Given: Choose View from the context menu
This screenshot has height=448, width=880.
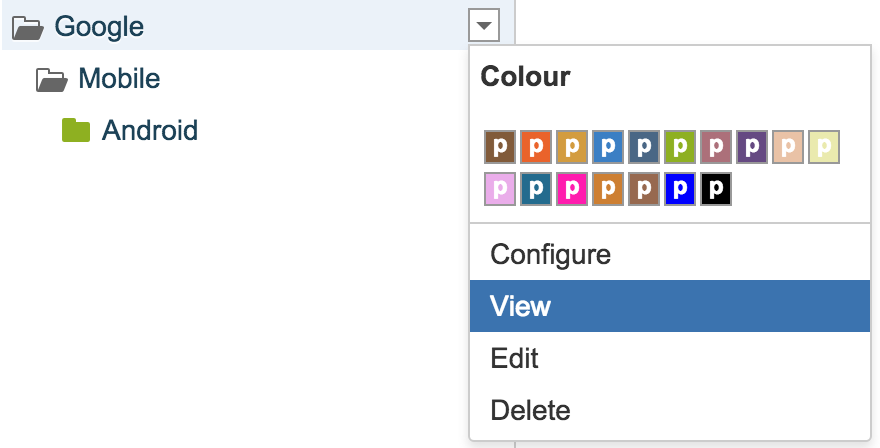Looking at the screenshot, I should pyautogui.click(x=520, y=306).
